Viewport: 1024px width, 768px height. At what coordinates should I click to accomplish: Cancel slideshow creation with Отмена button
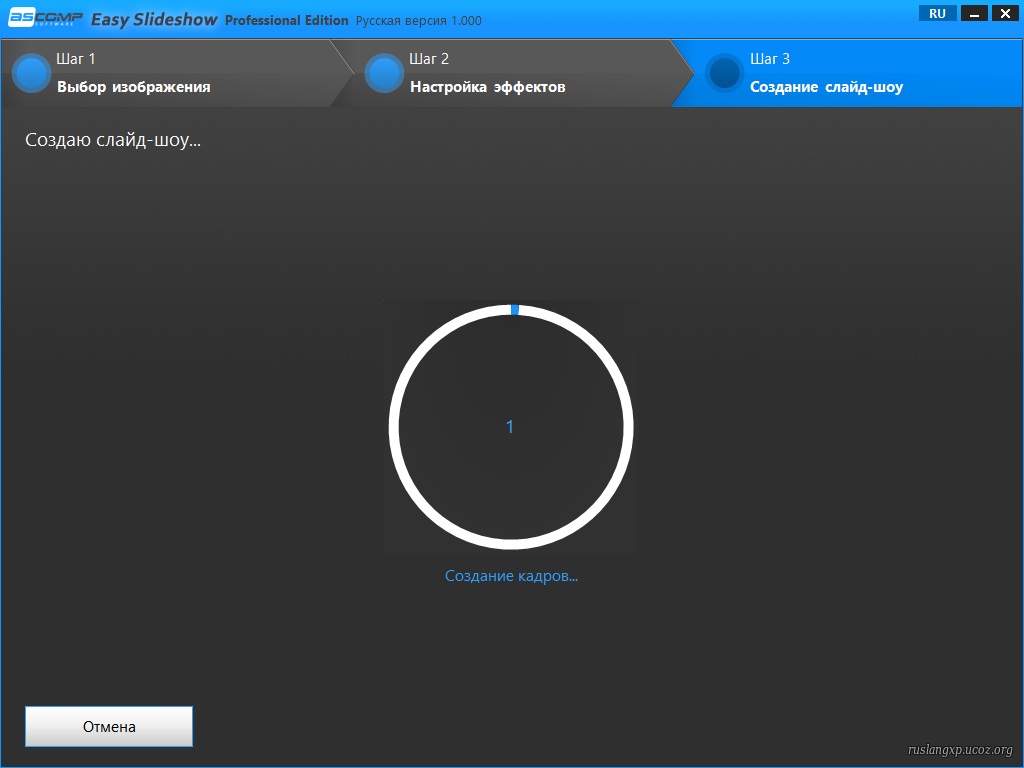point(109,726)
